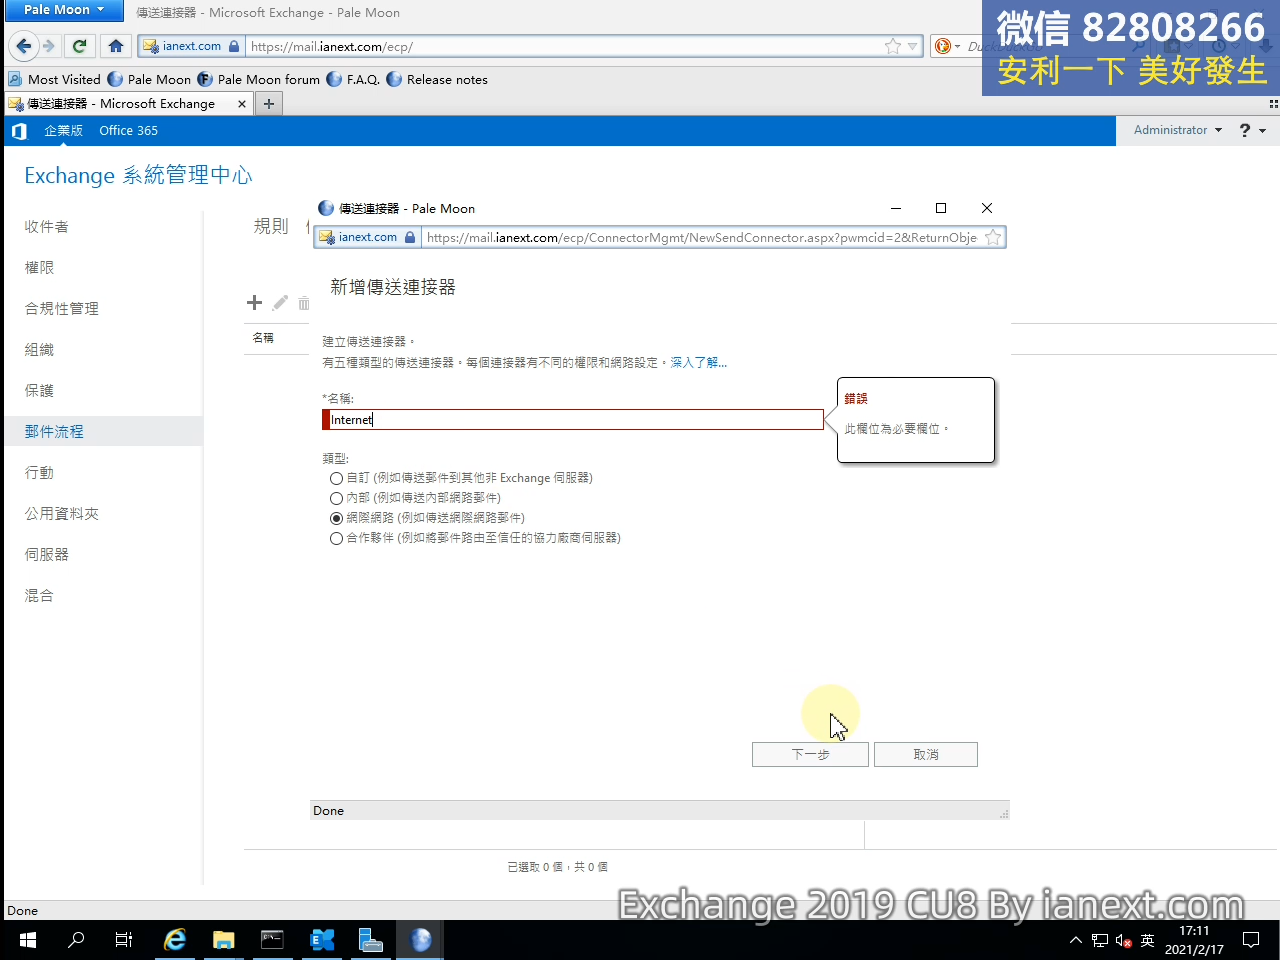Click the Office logo icon in the blue header

tap(19, 131)
